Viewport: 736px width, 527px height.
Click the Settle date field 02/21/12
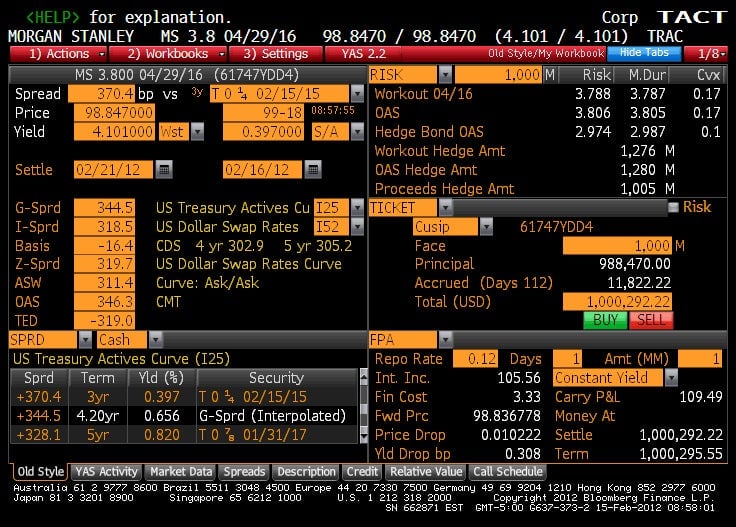coord(113,169)
